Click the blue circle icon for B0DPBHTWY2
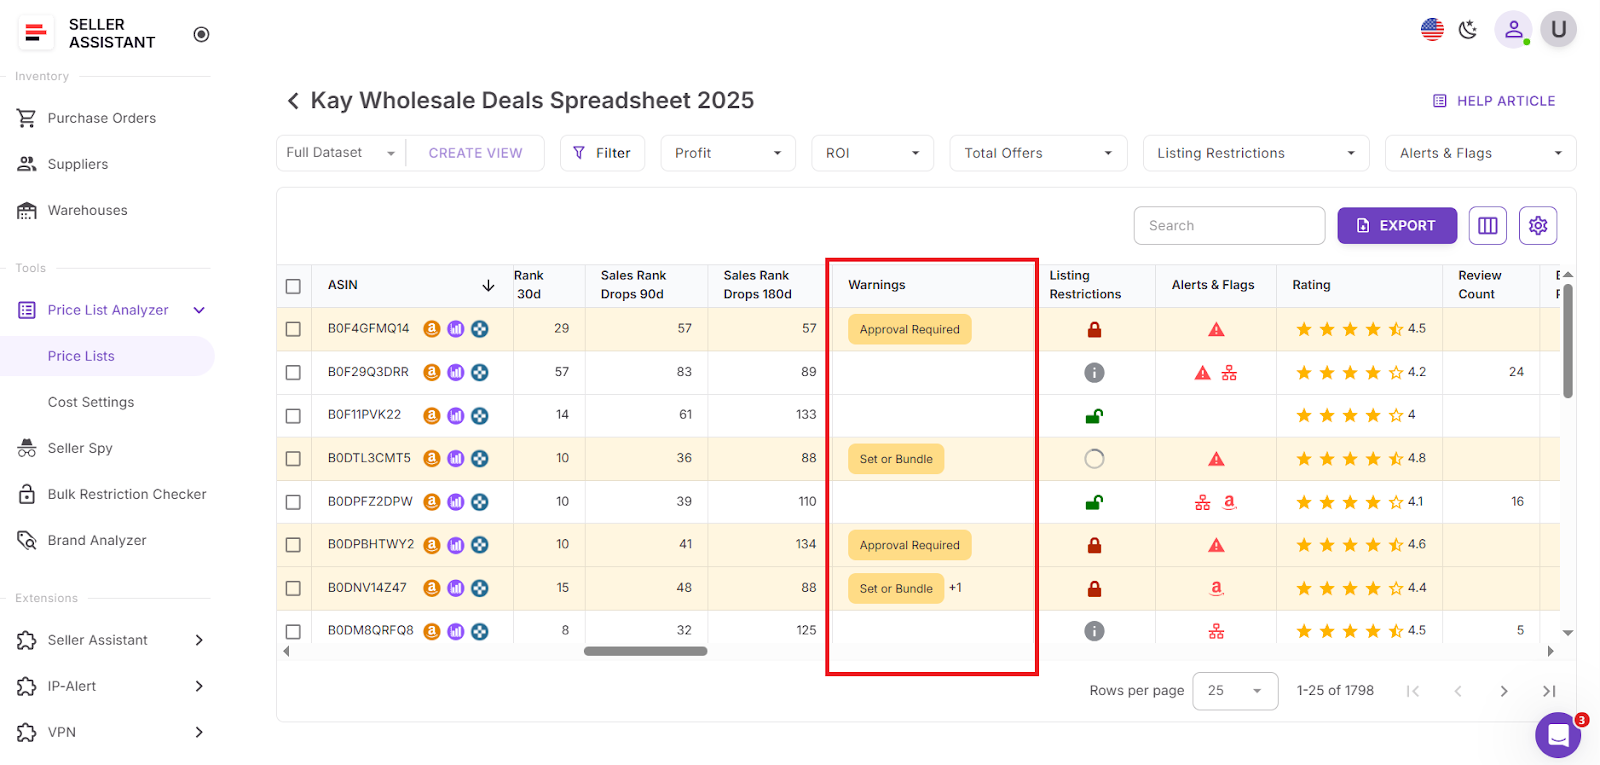 [x=480, y=545]
